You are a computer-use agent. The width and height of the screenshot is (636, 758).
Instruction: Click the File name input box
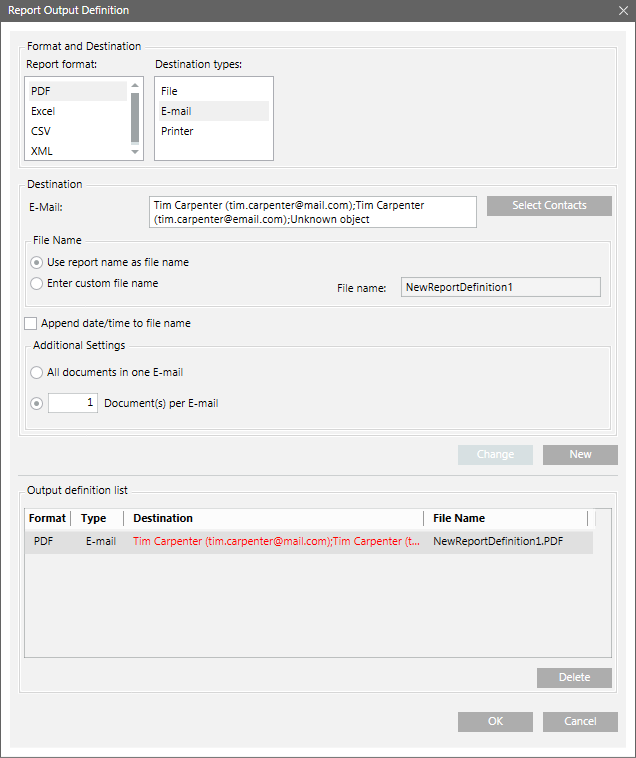point(500,287)
